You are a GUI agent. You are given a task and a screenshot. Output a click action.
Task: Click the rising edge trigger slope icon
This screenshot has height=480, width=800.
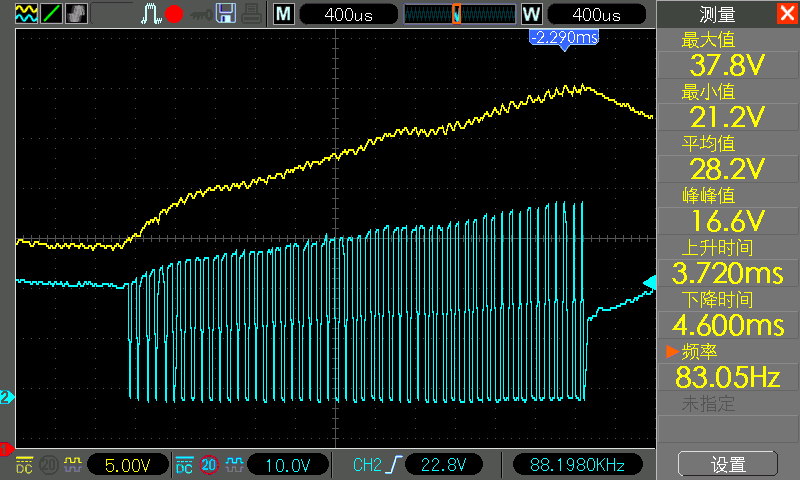tap(394, 465)
